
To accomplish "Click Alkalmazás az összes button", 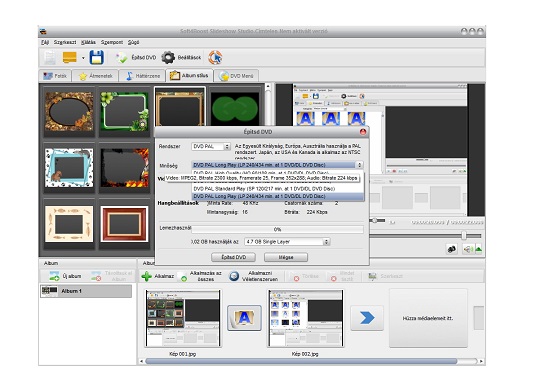I will pyautogui.click(x=200, y=276).
